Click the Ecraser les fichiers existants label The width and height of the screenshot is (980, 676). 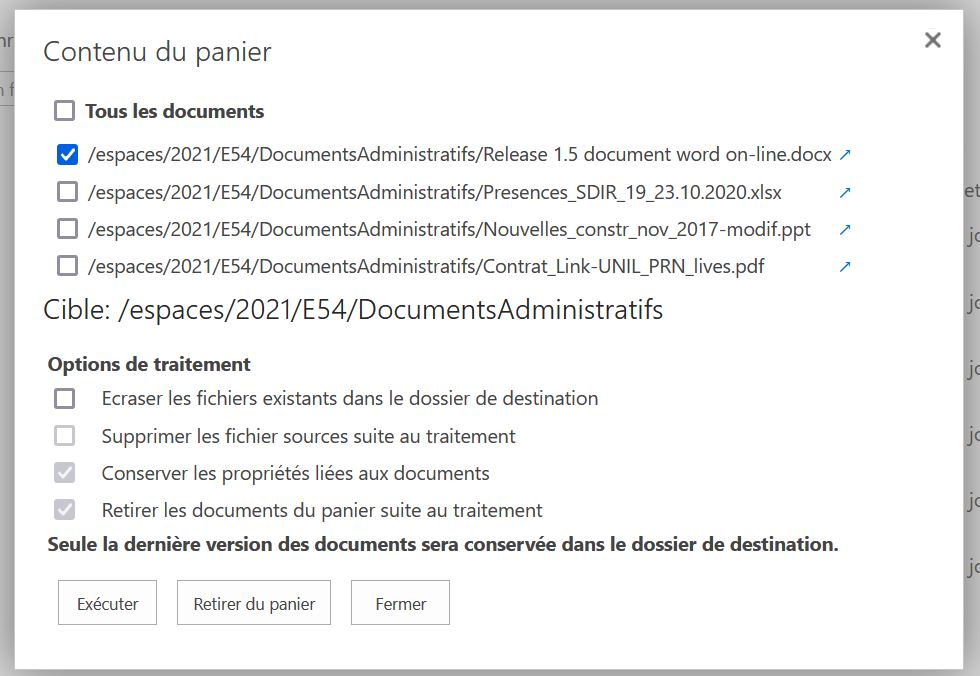pyautogui.click(x=349, y=398)
